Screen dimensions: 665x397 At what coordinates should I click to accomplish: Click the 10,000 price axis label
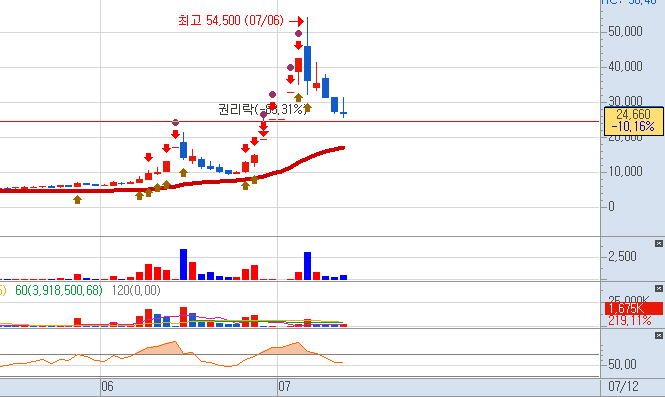click(625, 171)
